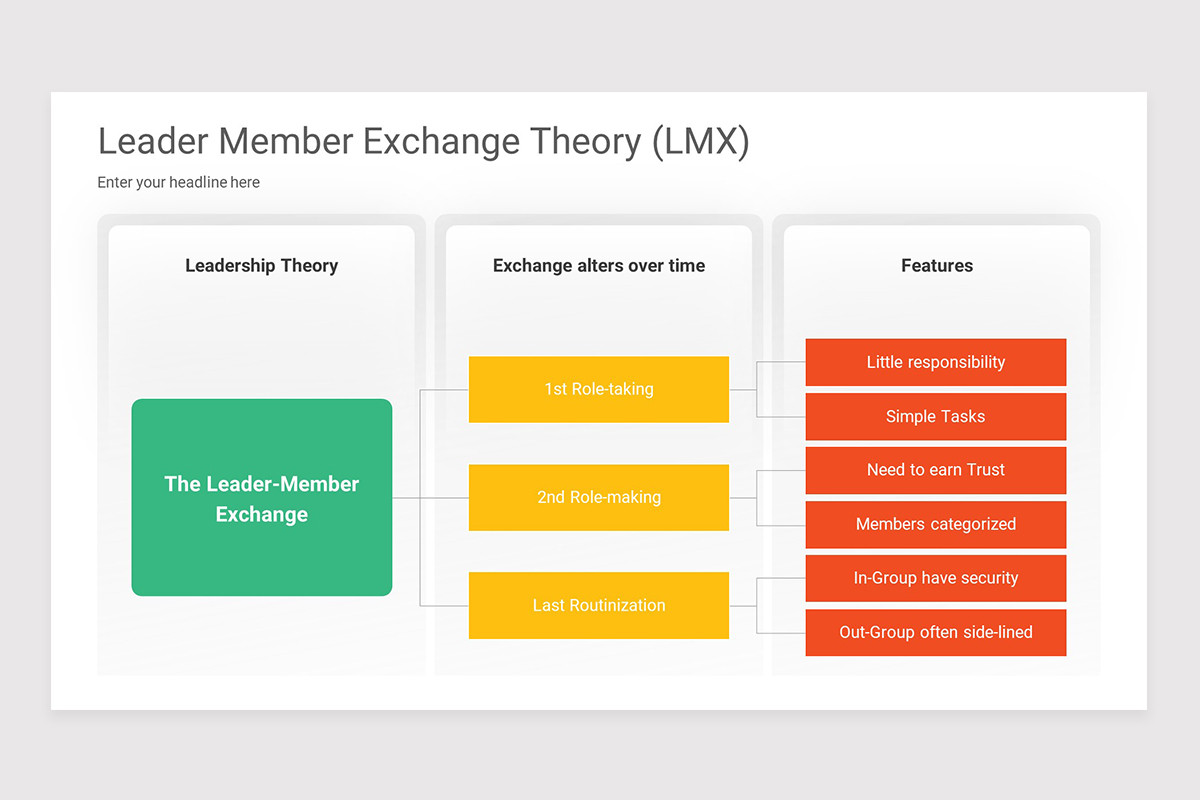Select the 'Exchange alters over time' heading

click(598, 266)
